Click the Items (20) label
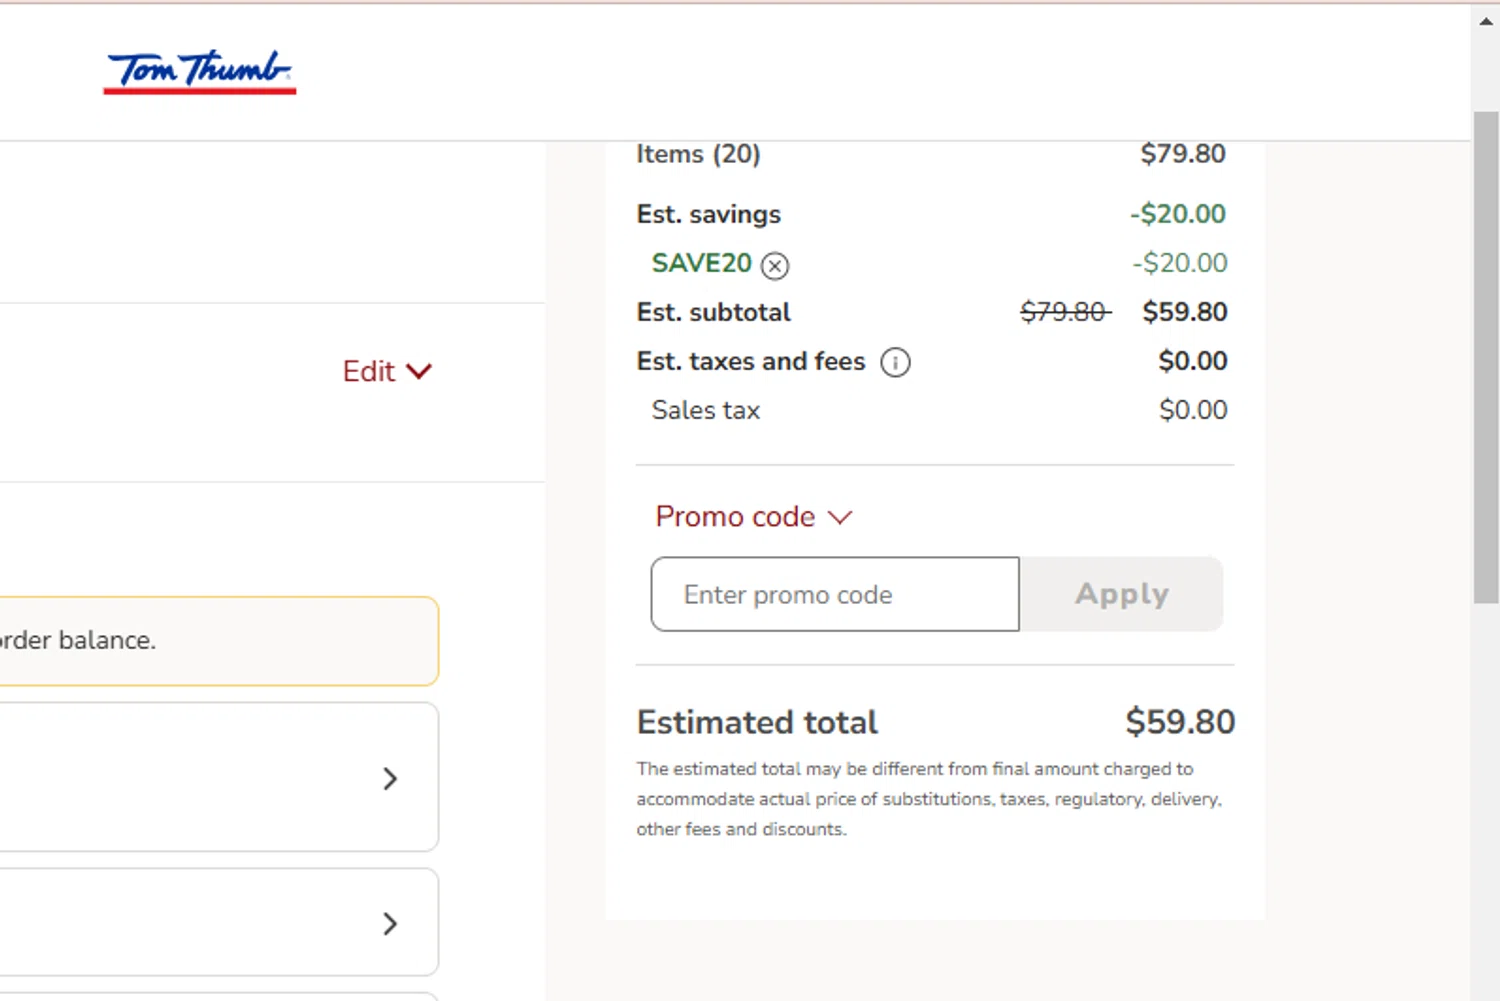The width and height of the screenshot is (1500, 1001). [x=699, y=154]
